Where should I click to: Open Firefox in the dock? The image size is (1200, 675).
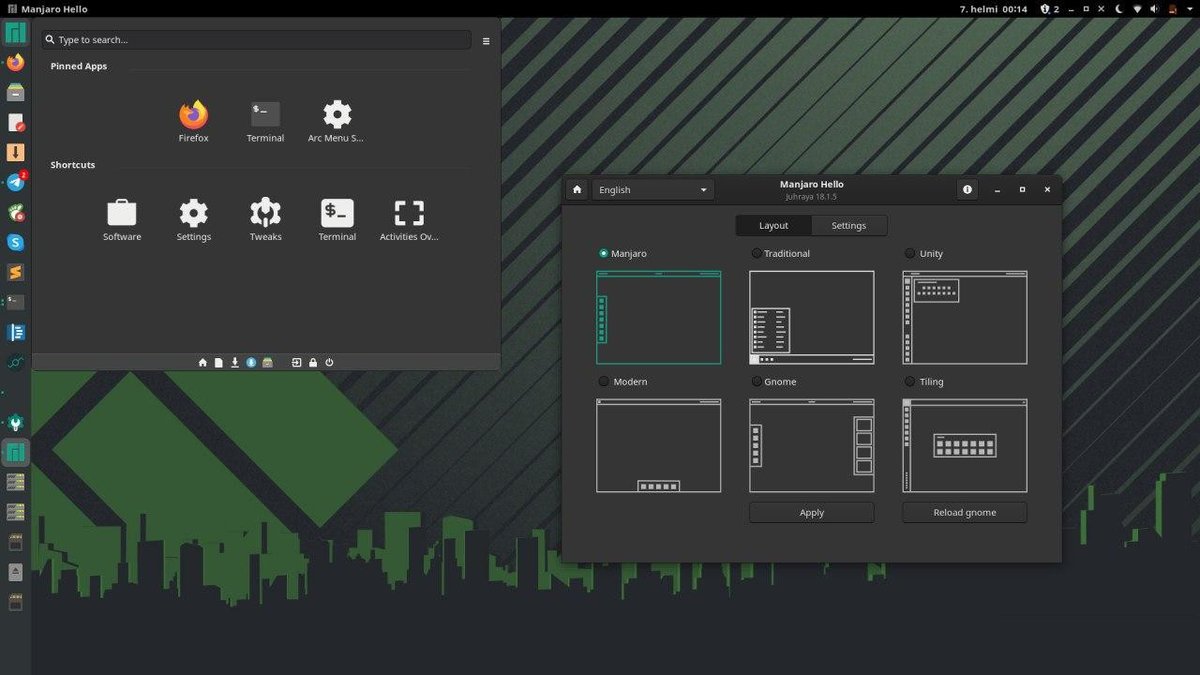pyautogui.click(x=15, y=62)
